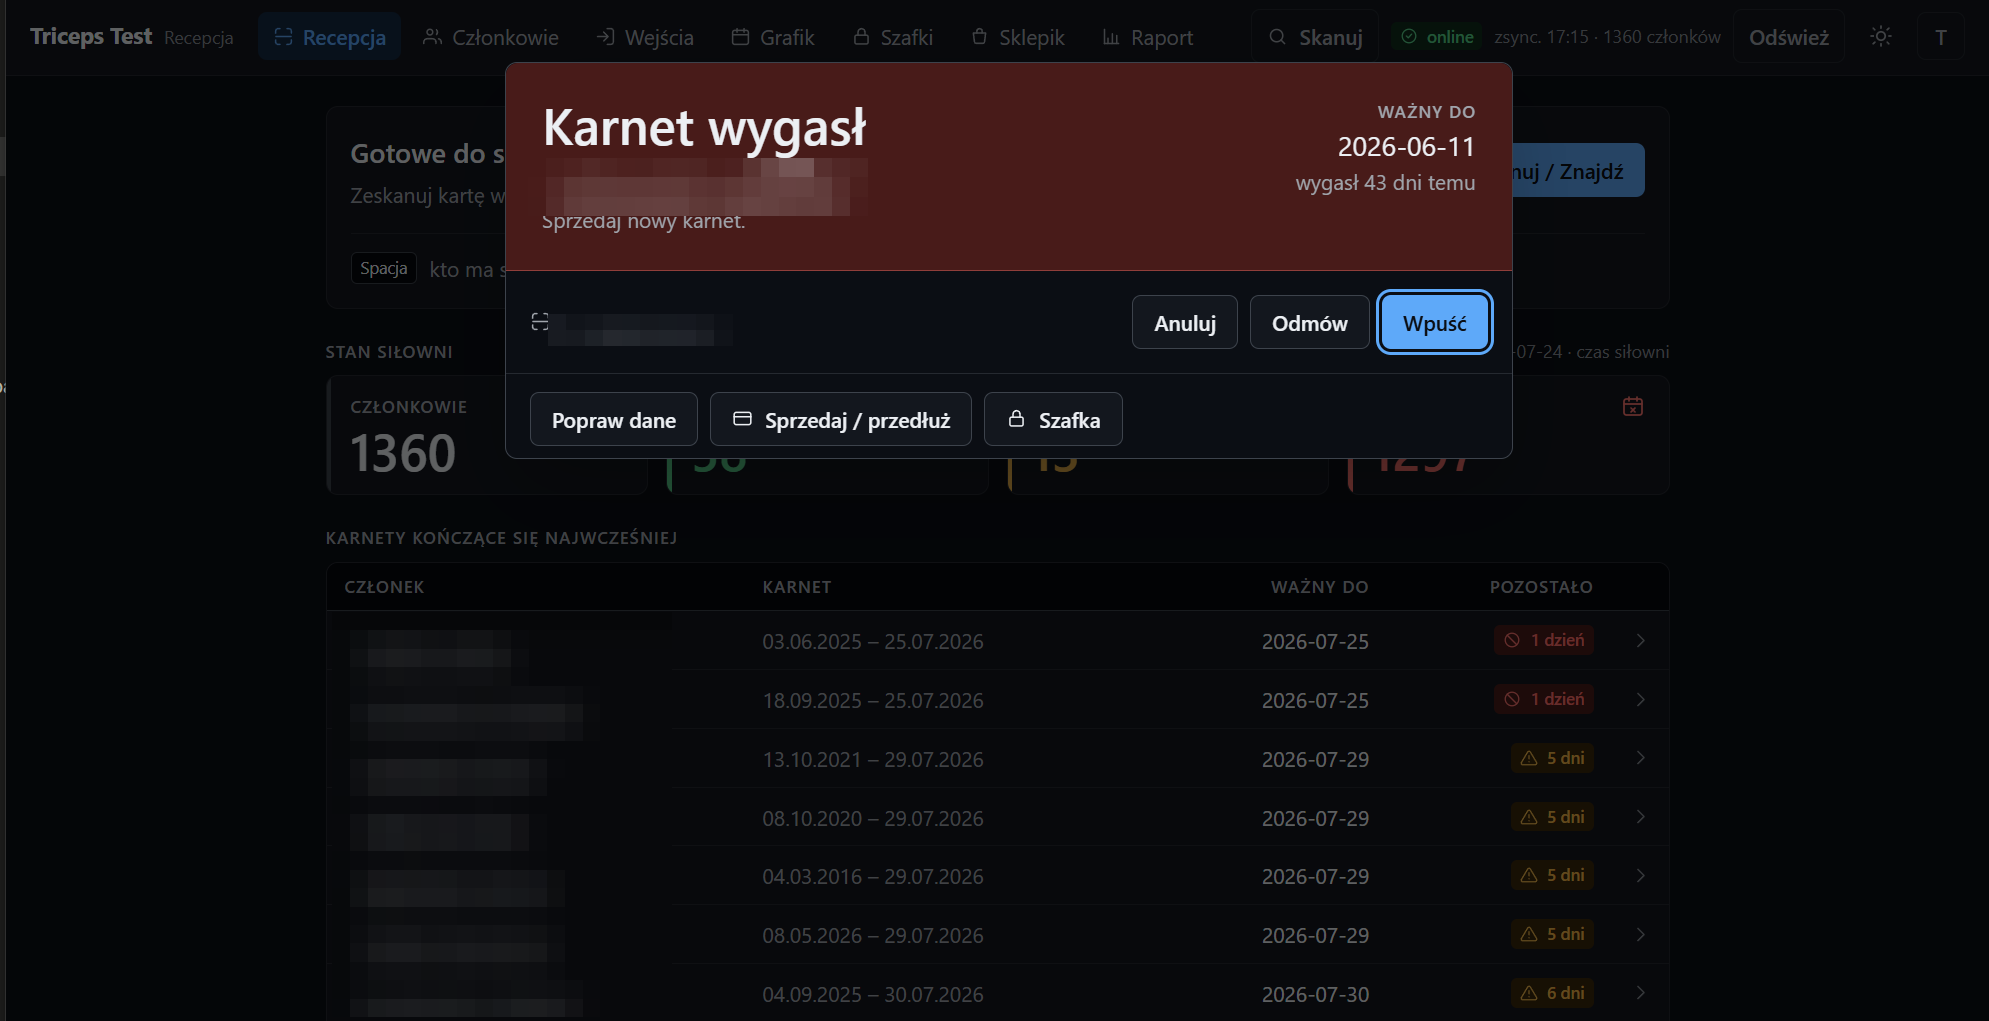Click the Wpuść button
Image resolution: width=1989 pixels, height=1021 pixels.
pyautogui.click(x=1435, y=322)
